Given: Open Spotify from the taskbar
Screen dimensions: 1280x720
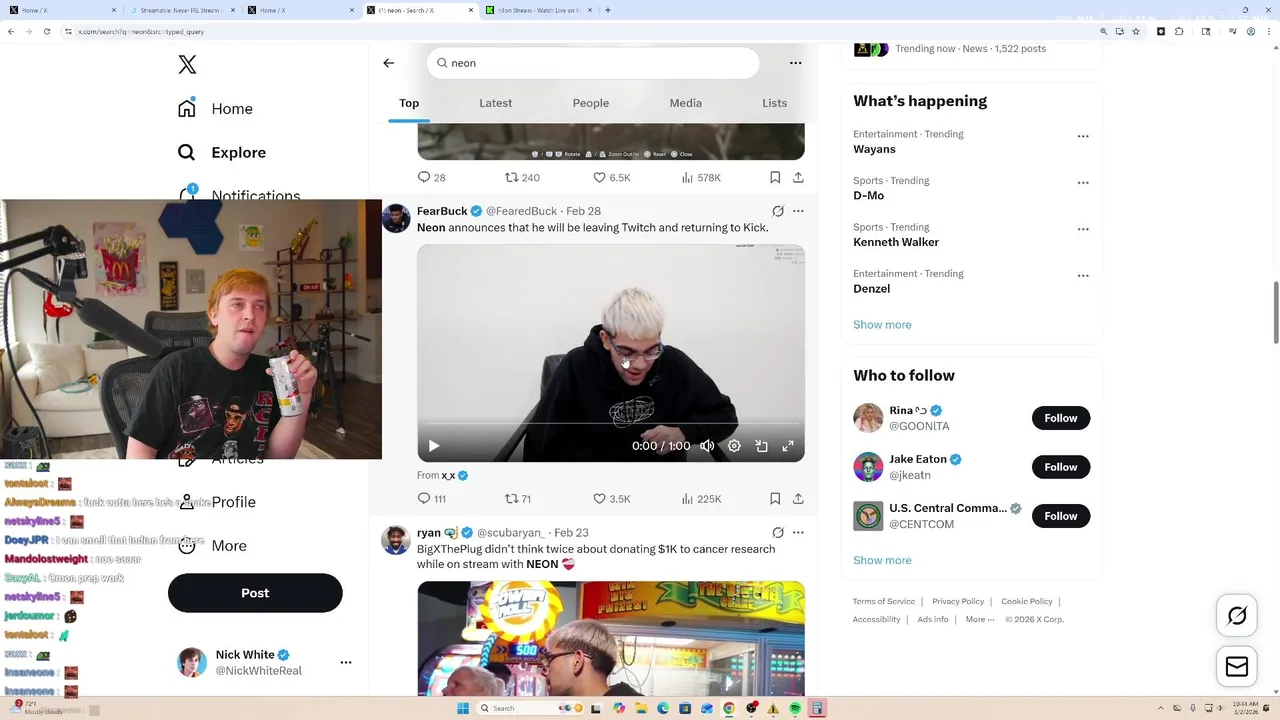Looking at the screenshot, I should [795, 708].
